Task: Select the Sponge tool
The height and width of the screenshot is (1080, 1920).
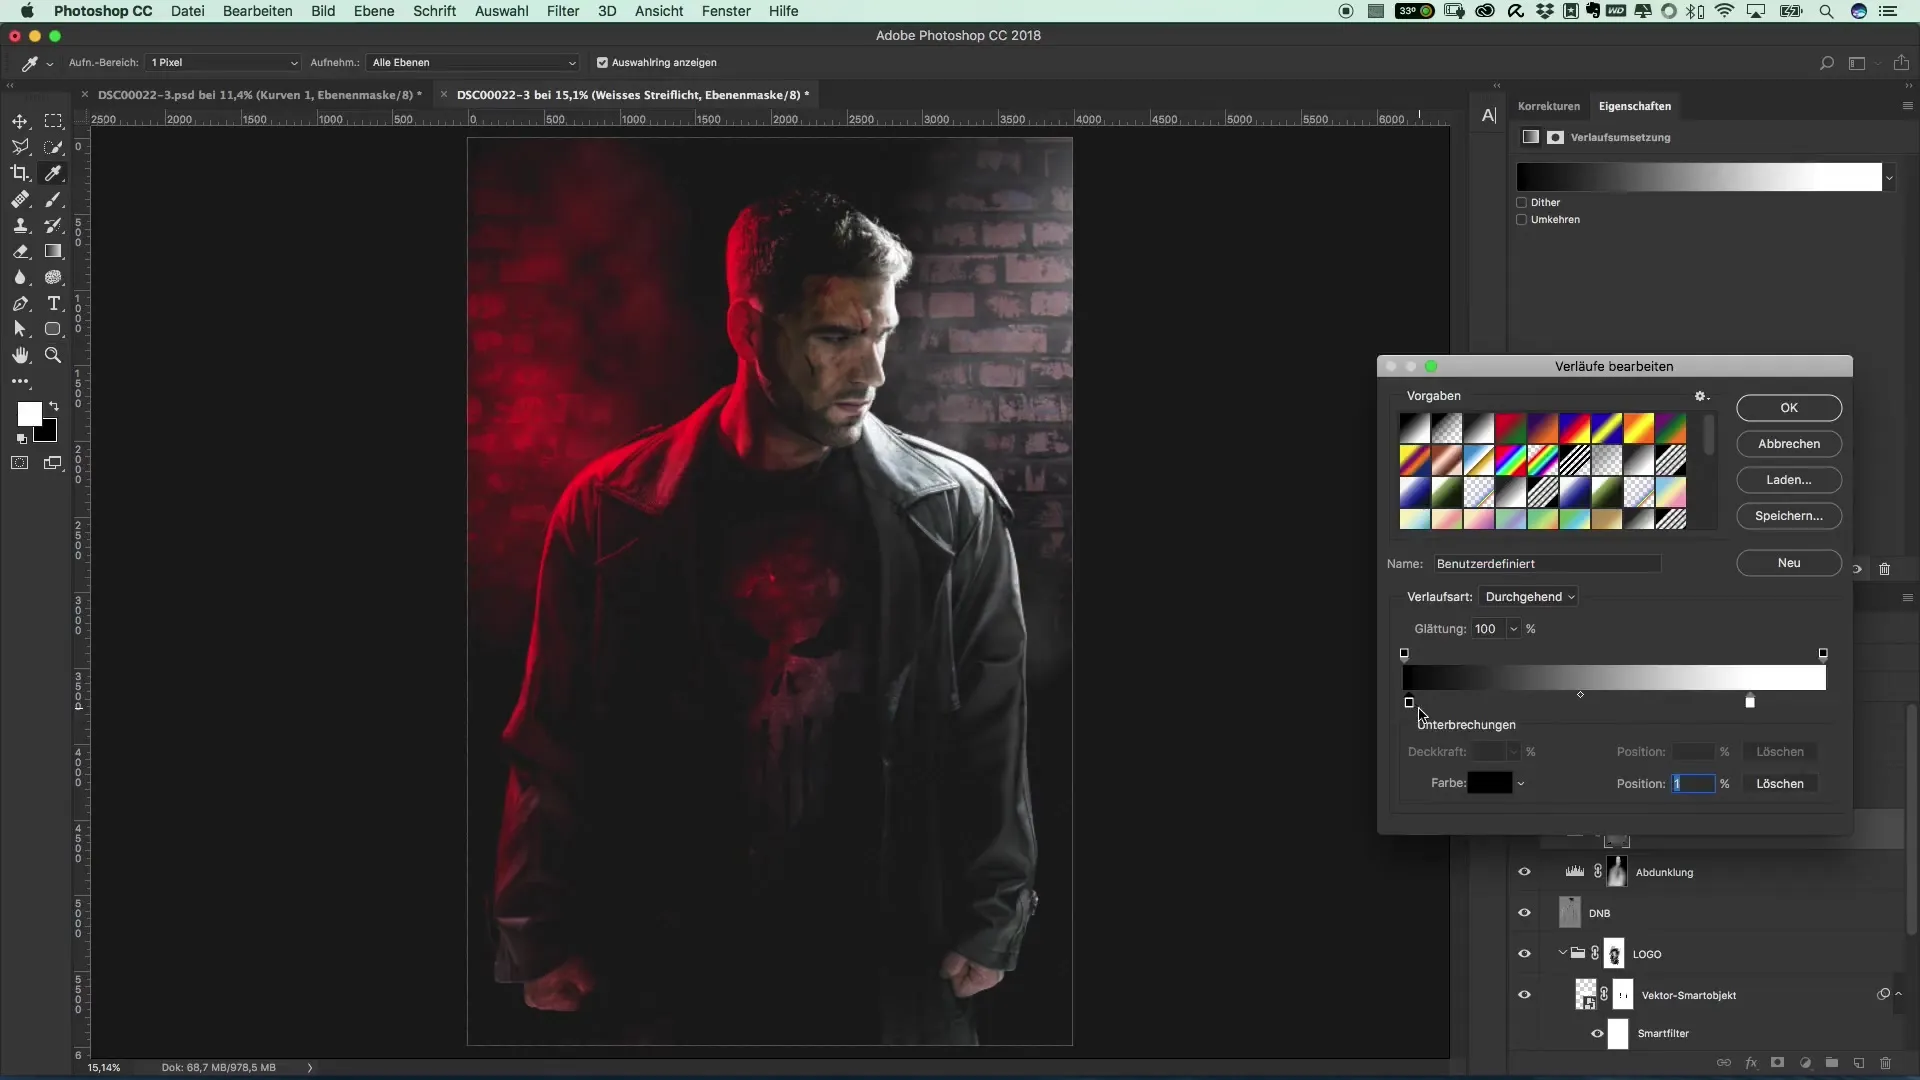Action: pos(54,277)
